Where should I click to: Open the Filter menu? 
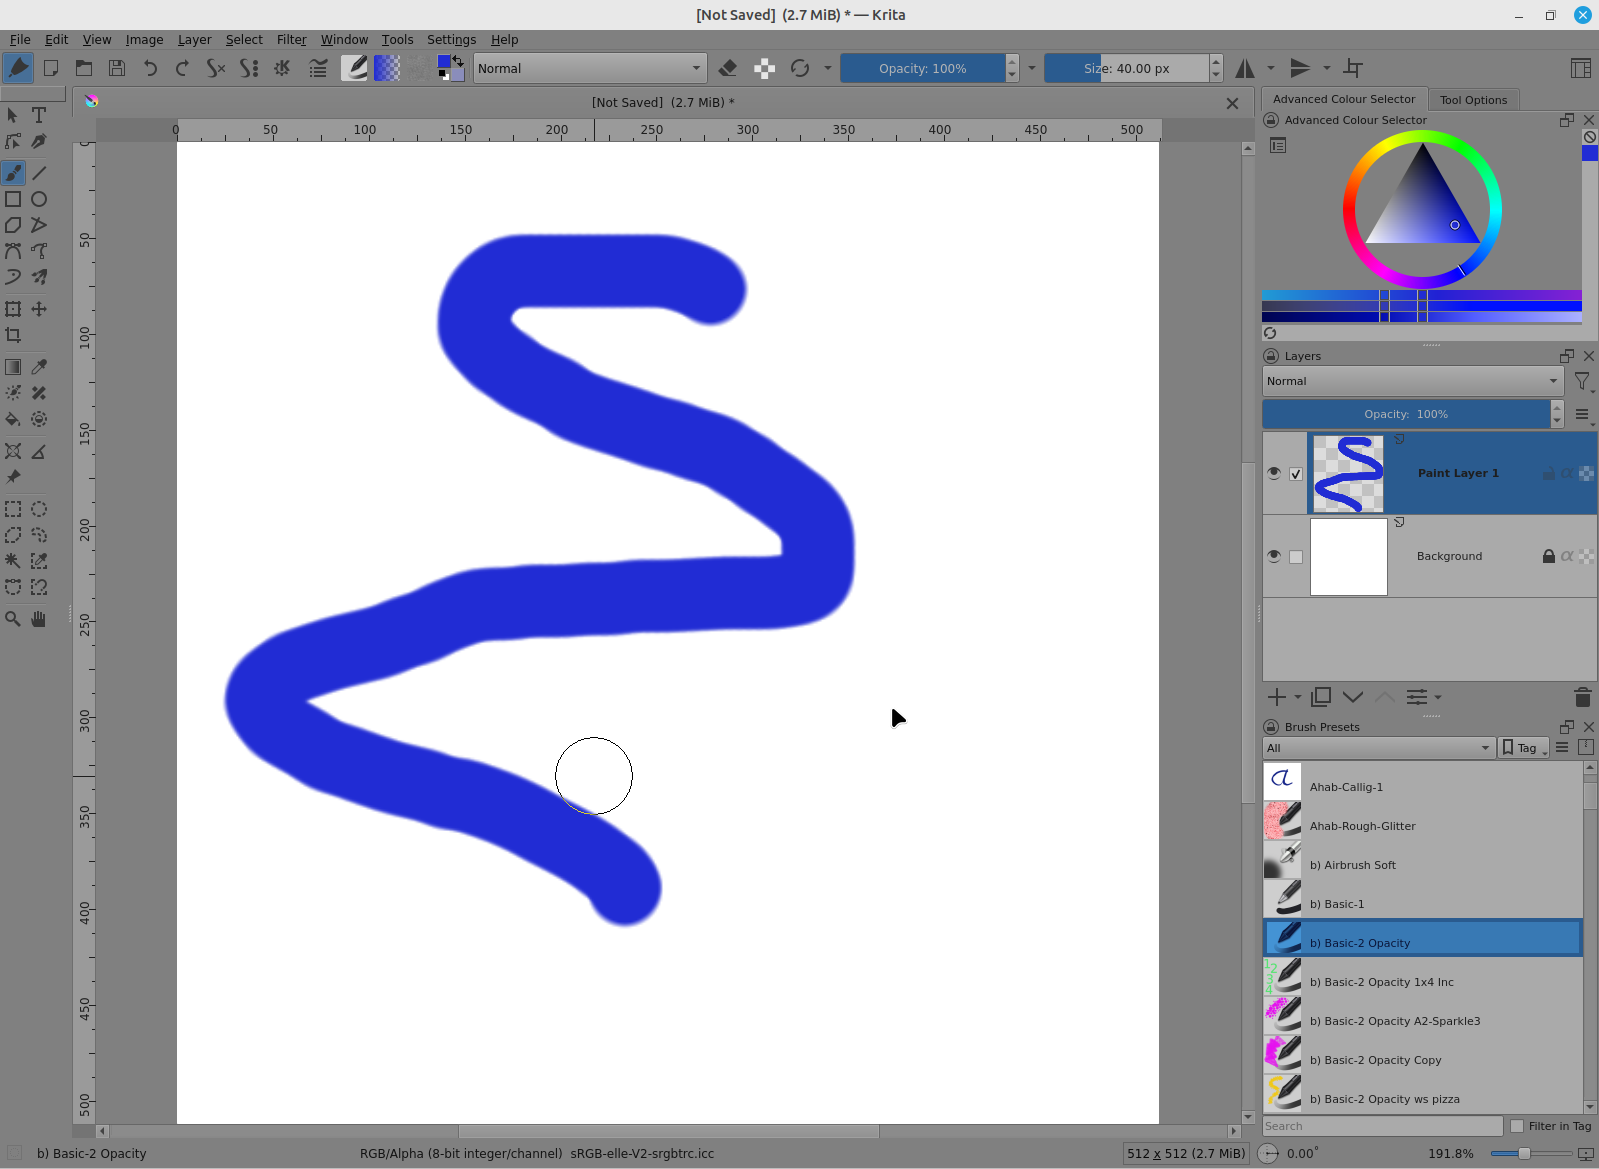pos(291,40)
